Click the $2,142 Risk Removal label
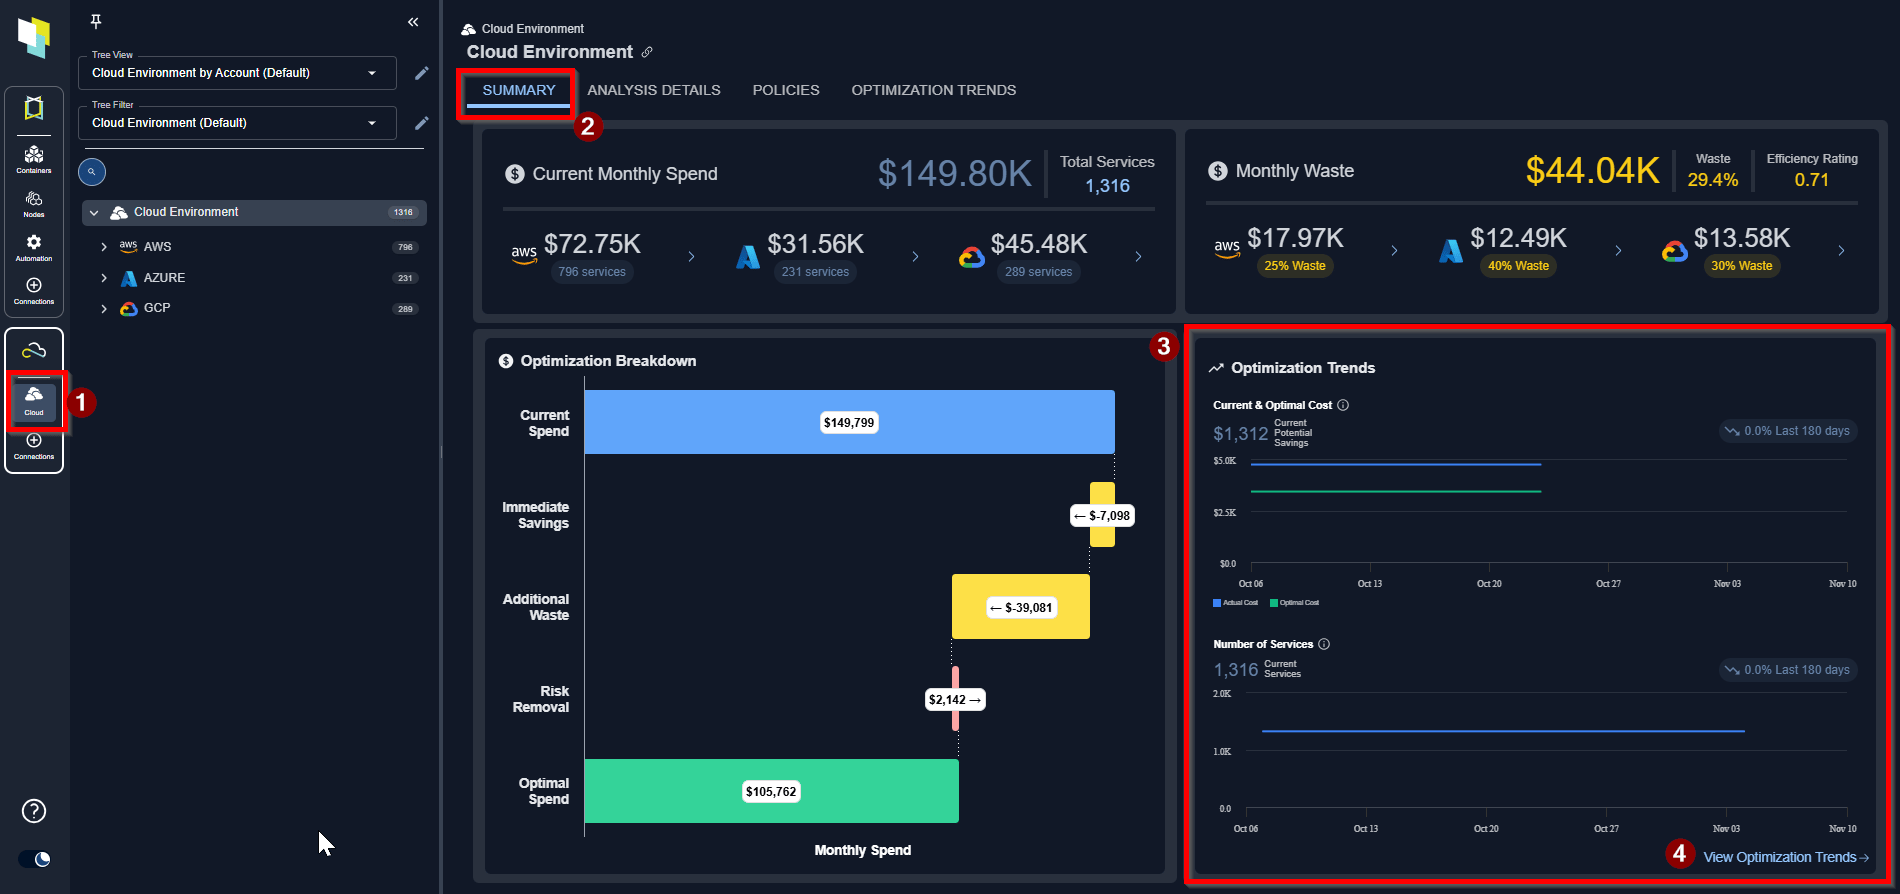This screenshot has height=894, width=1900. coord(955,700)
